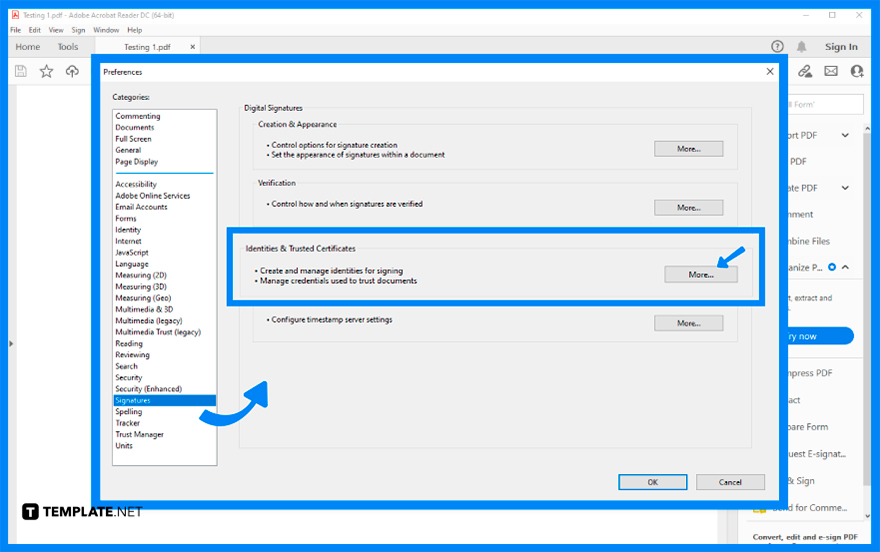Select Identity category

(128, 230)
